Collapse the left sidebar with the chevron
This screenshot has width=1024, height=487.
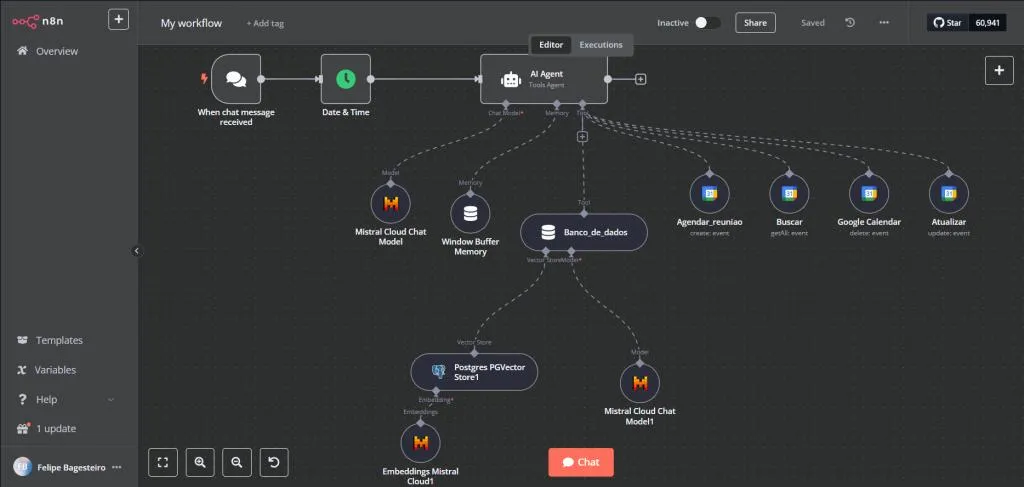137,251
